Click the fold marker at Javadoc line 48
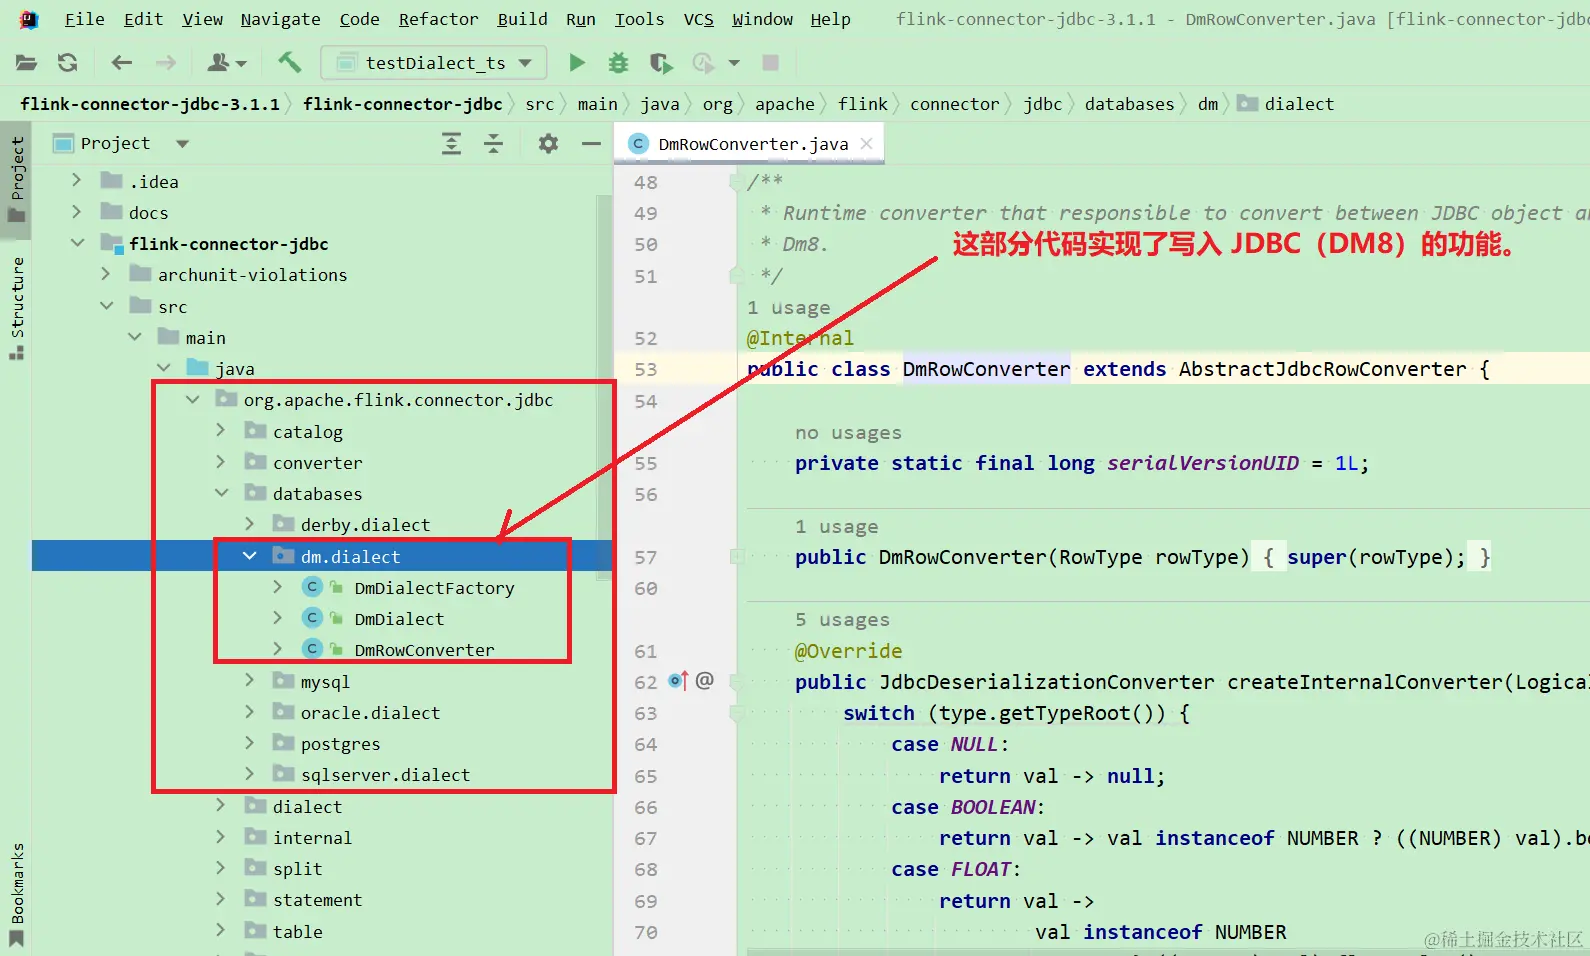The width and height of the screenshot is (1590, 956). tap(736, 182)
